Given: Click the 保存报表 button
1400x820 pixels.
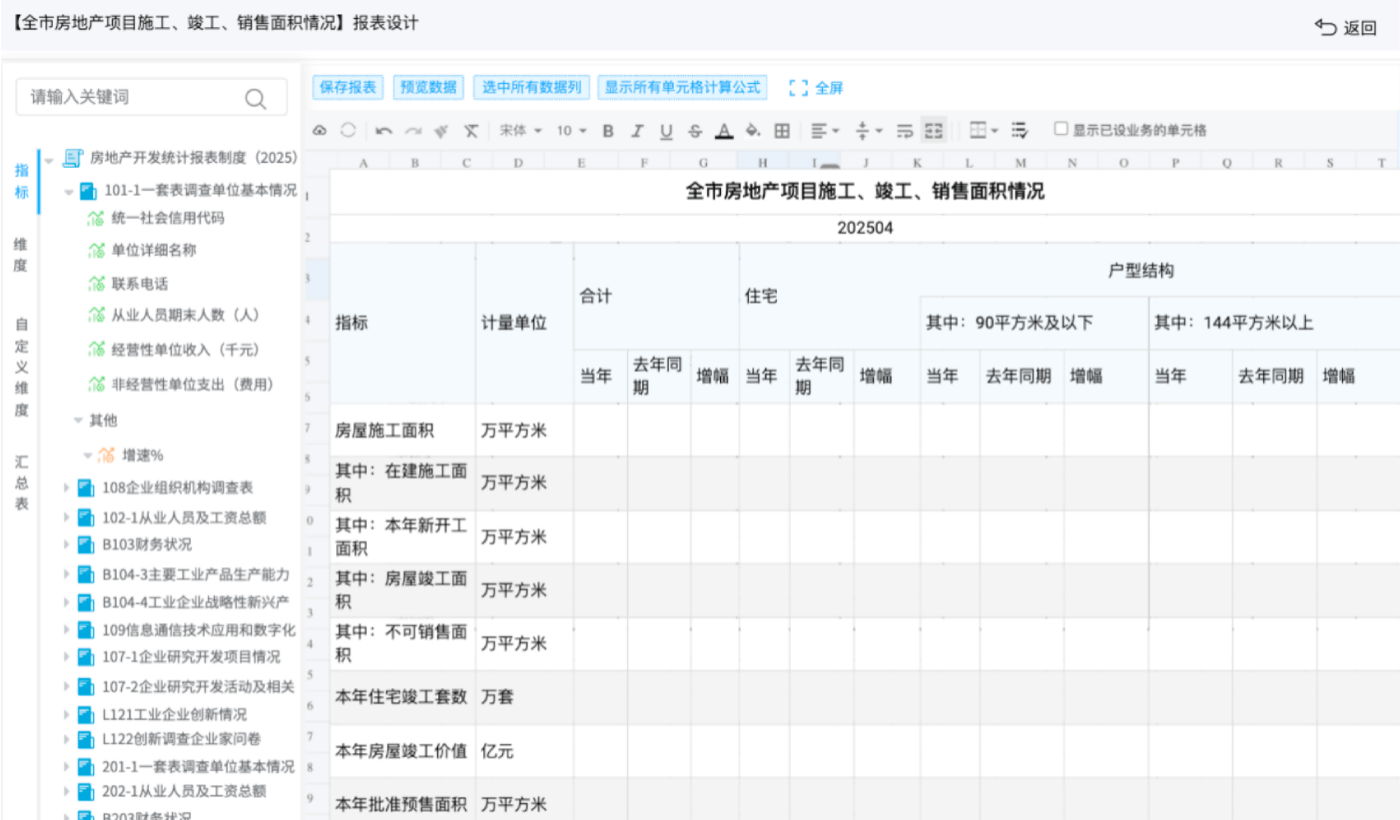Looking at the screenshot, I should (x=347, y=87).
